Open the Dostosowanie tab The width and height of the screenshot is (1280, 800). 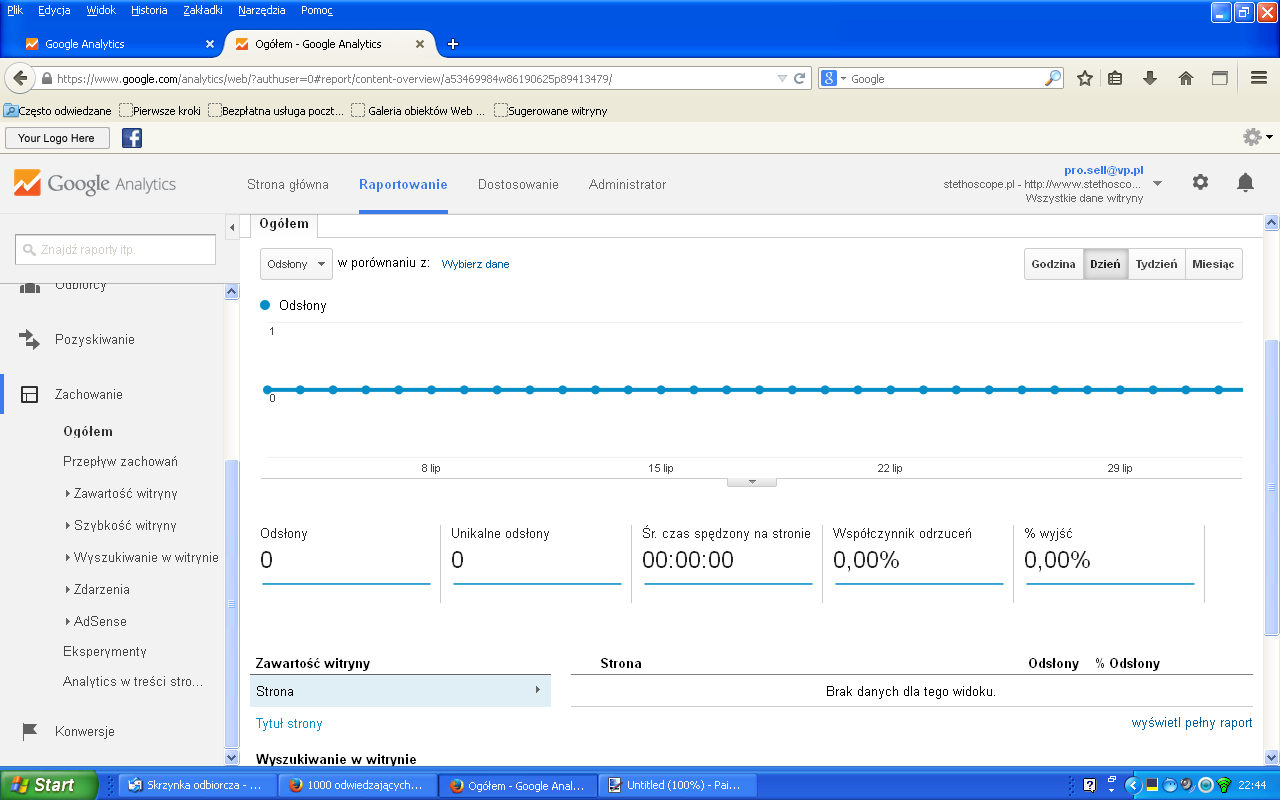point(518,184)
